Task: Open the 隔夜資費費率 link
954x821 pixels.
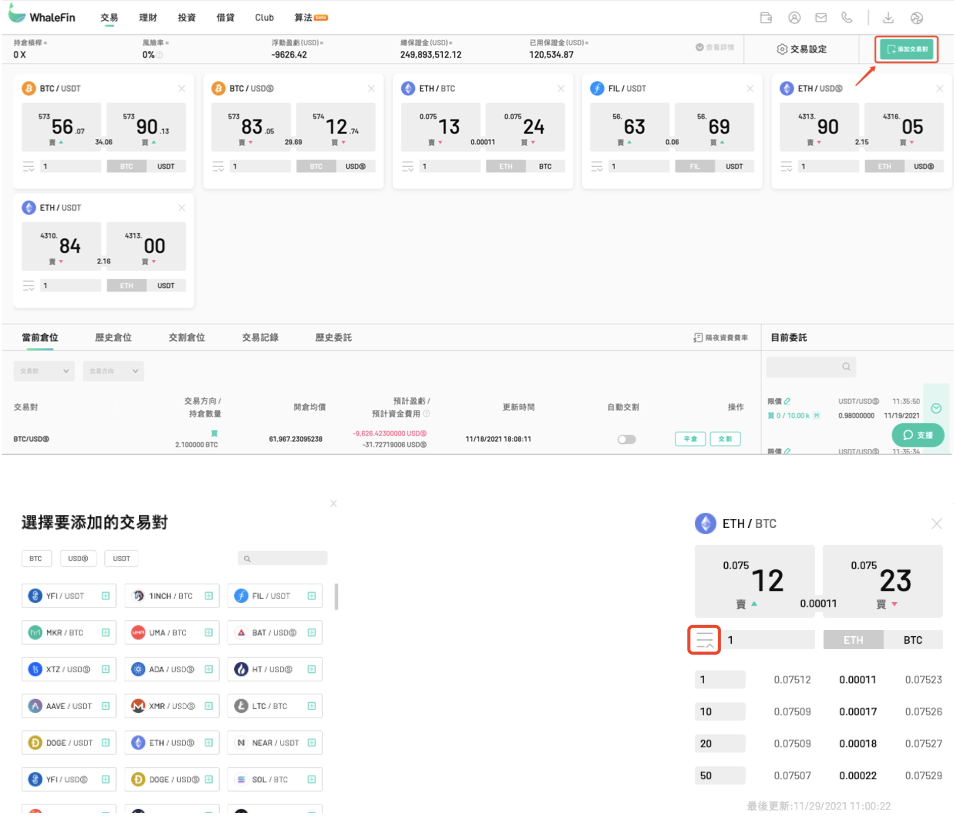Action: coord(721,338)
